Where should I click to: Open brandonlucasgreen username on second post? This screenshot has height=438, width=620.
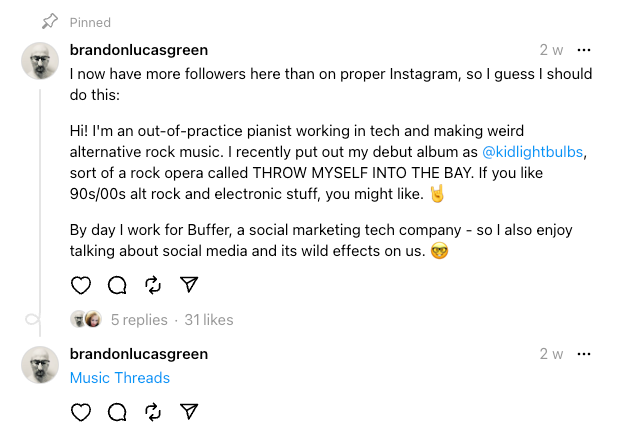click(139, 354)
